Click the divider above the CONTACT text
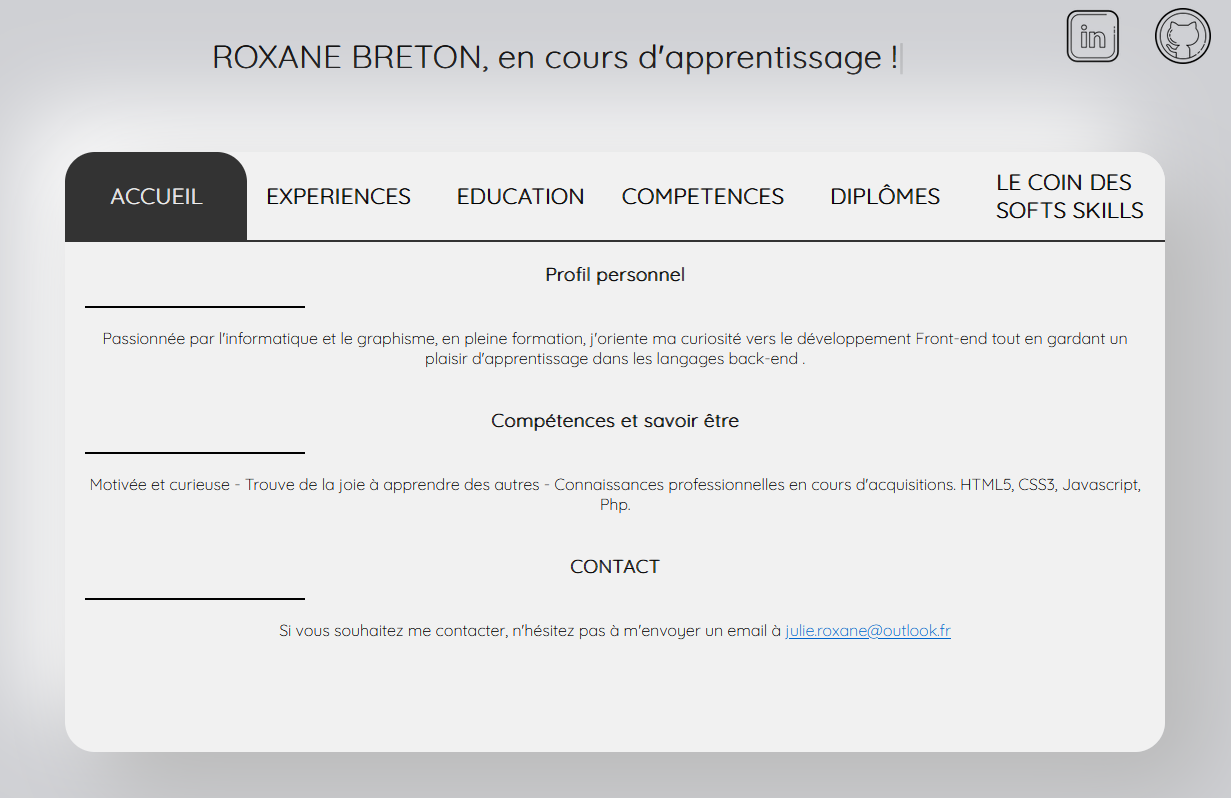The height and width of the screenshot is (798, 1231). pyautogui.click(x=194, y=598)
